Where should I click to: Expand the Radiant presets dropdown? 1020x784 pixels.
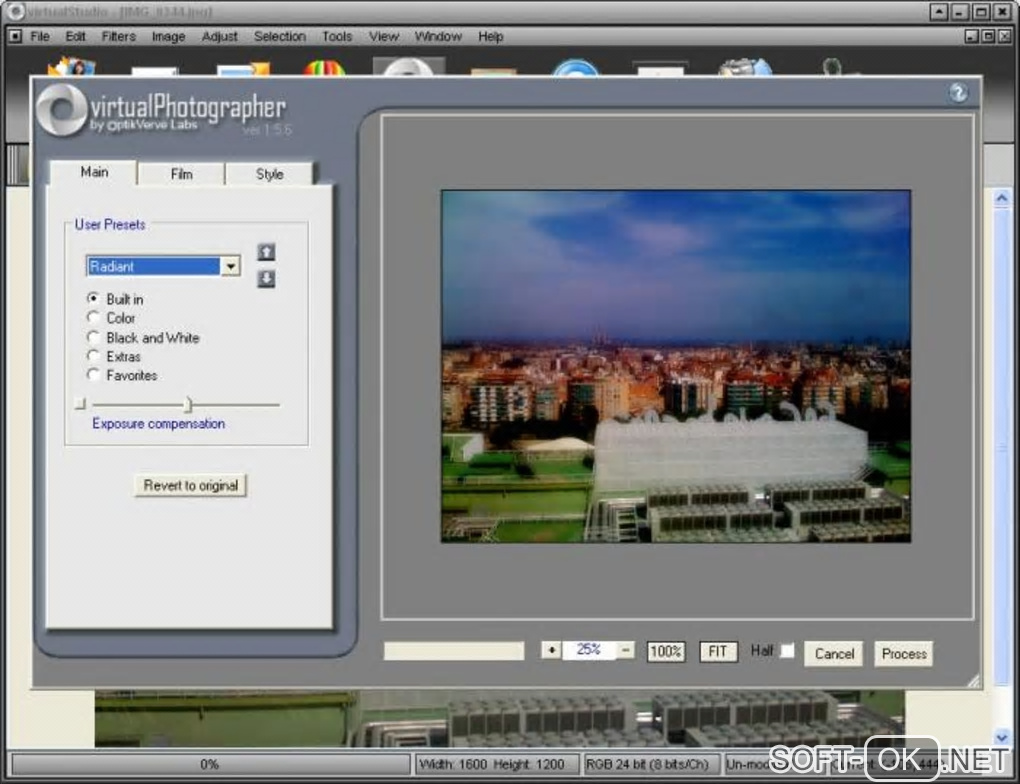[x=231, y=266]
